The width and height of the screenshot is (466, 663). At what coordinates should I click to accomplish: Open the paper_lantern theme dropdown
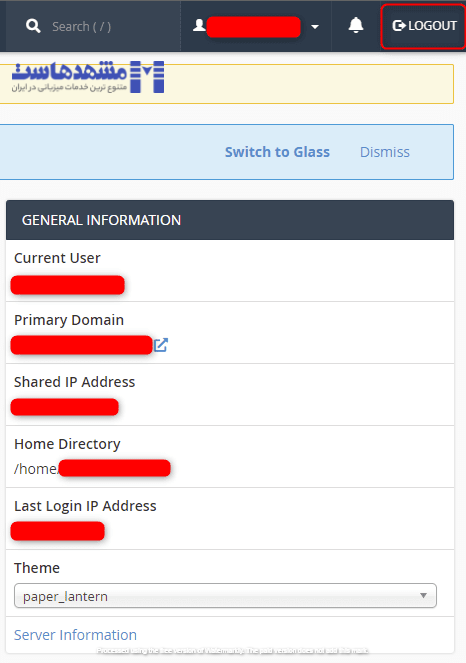[225, 596]
